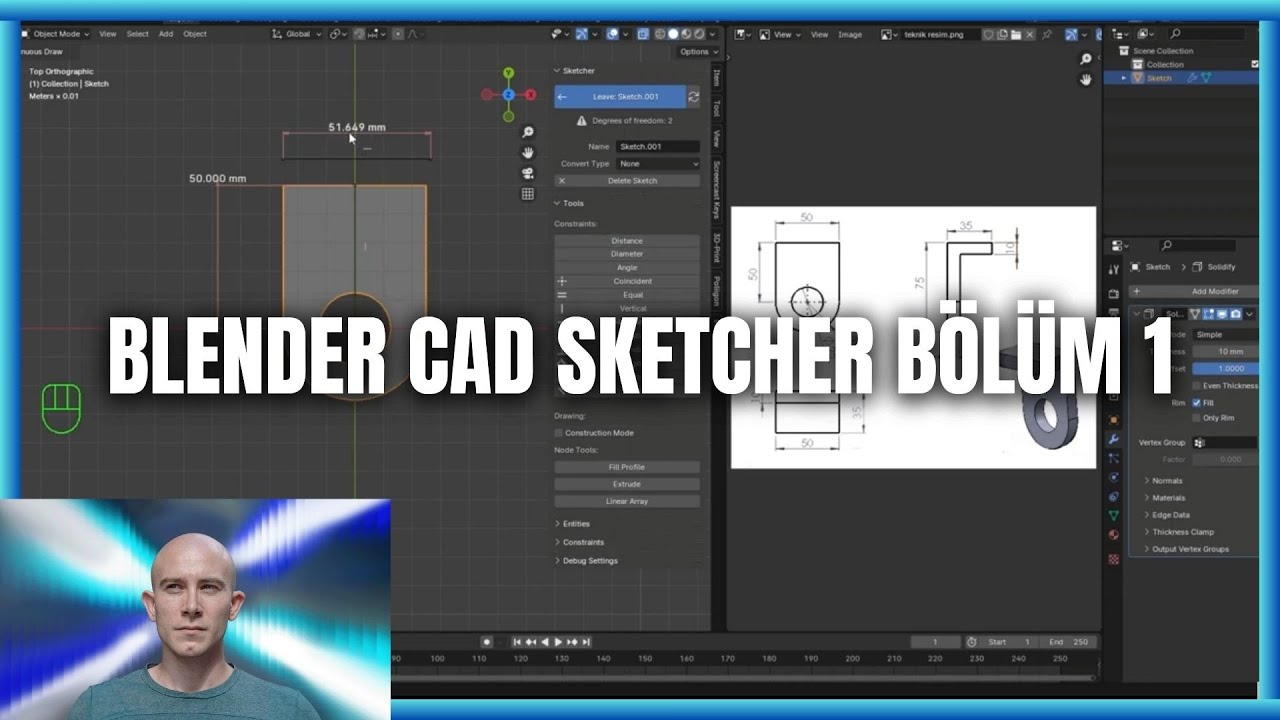Click the Delete Sketch button
The width and height of the screenshot is (1280, 720).
point(627,181)
